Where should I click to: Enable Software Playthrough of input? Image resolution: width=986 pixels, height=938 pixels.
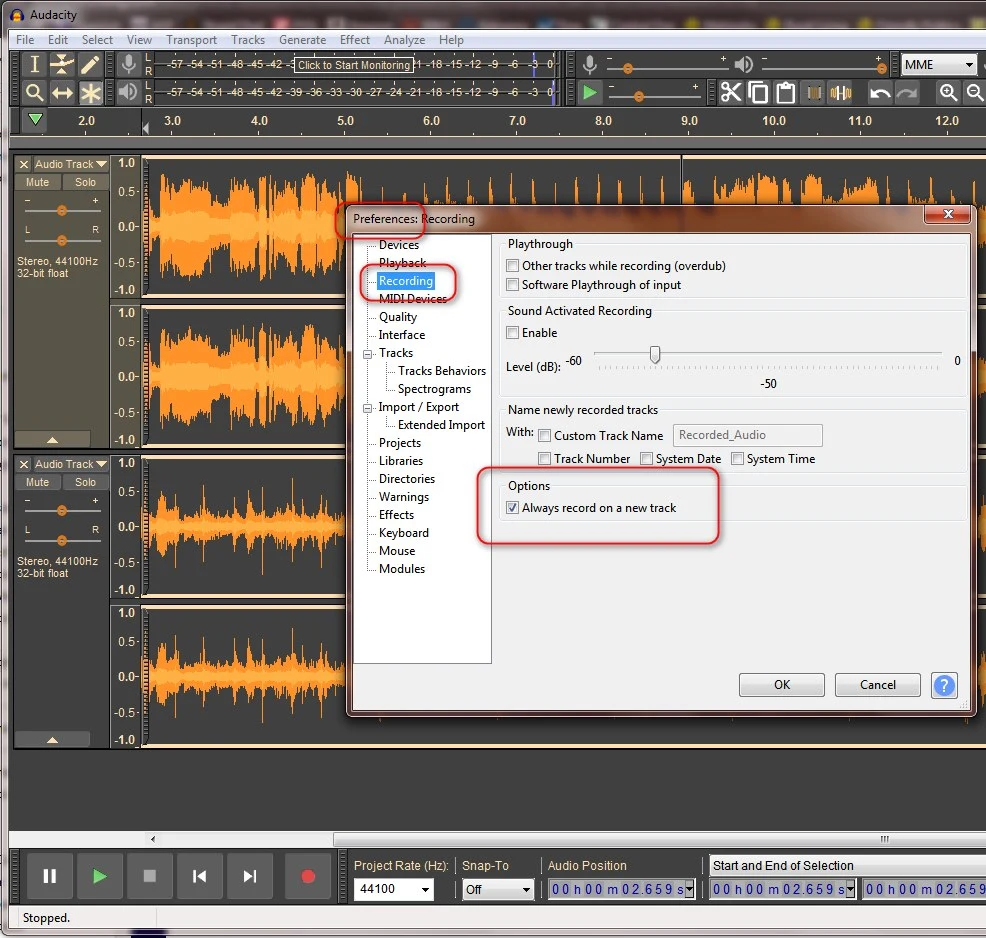pyautogui.click(x=513, y=285)
